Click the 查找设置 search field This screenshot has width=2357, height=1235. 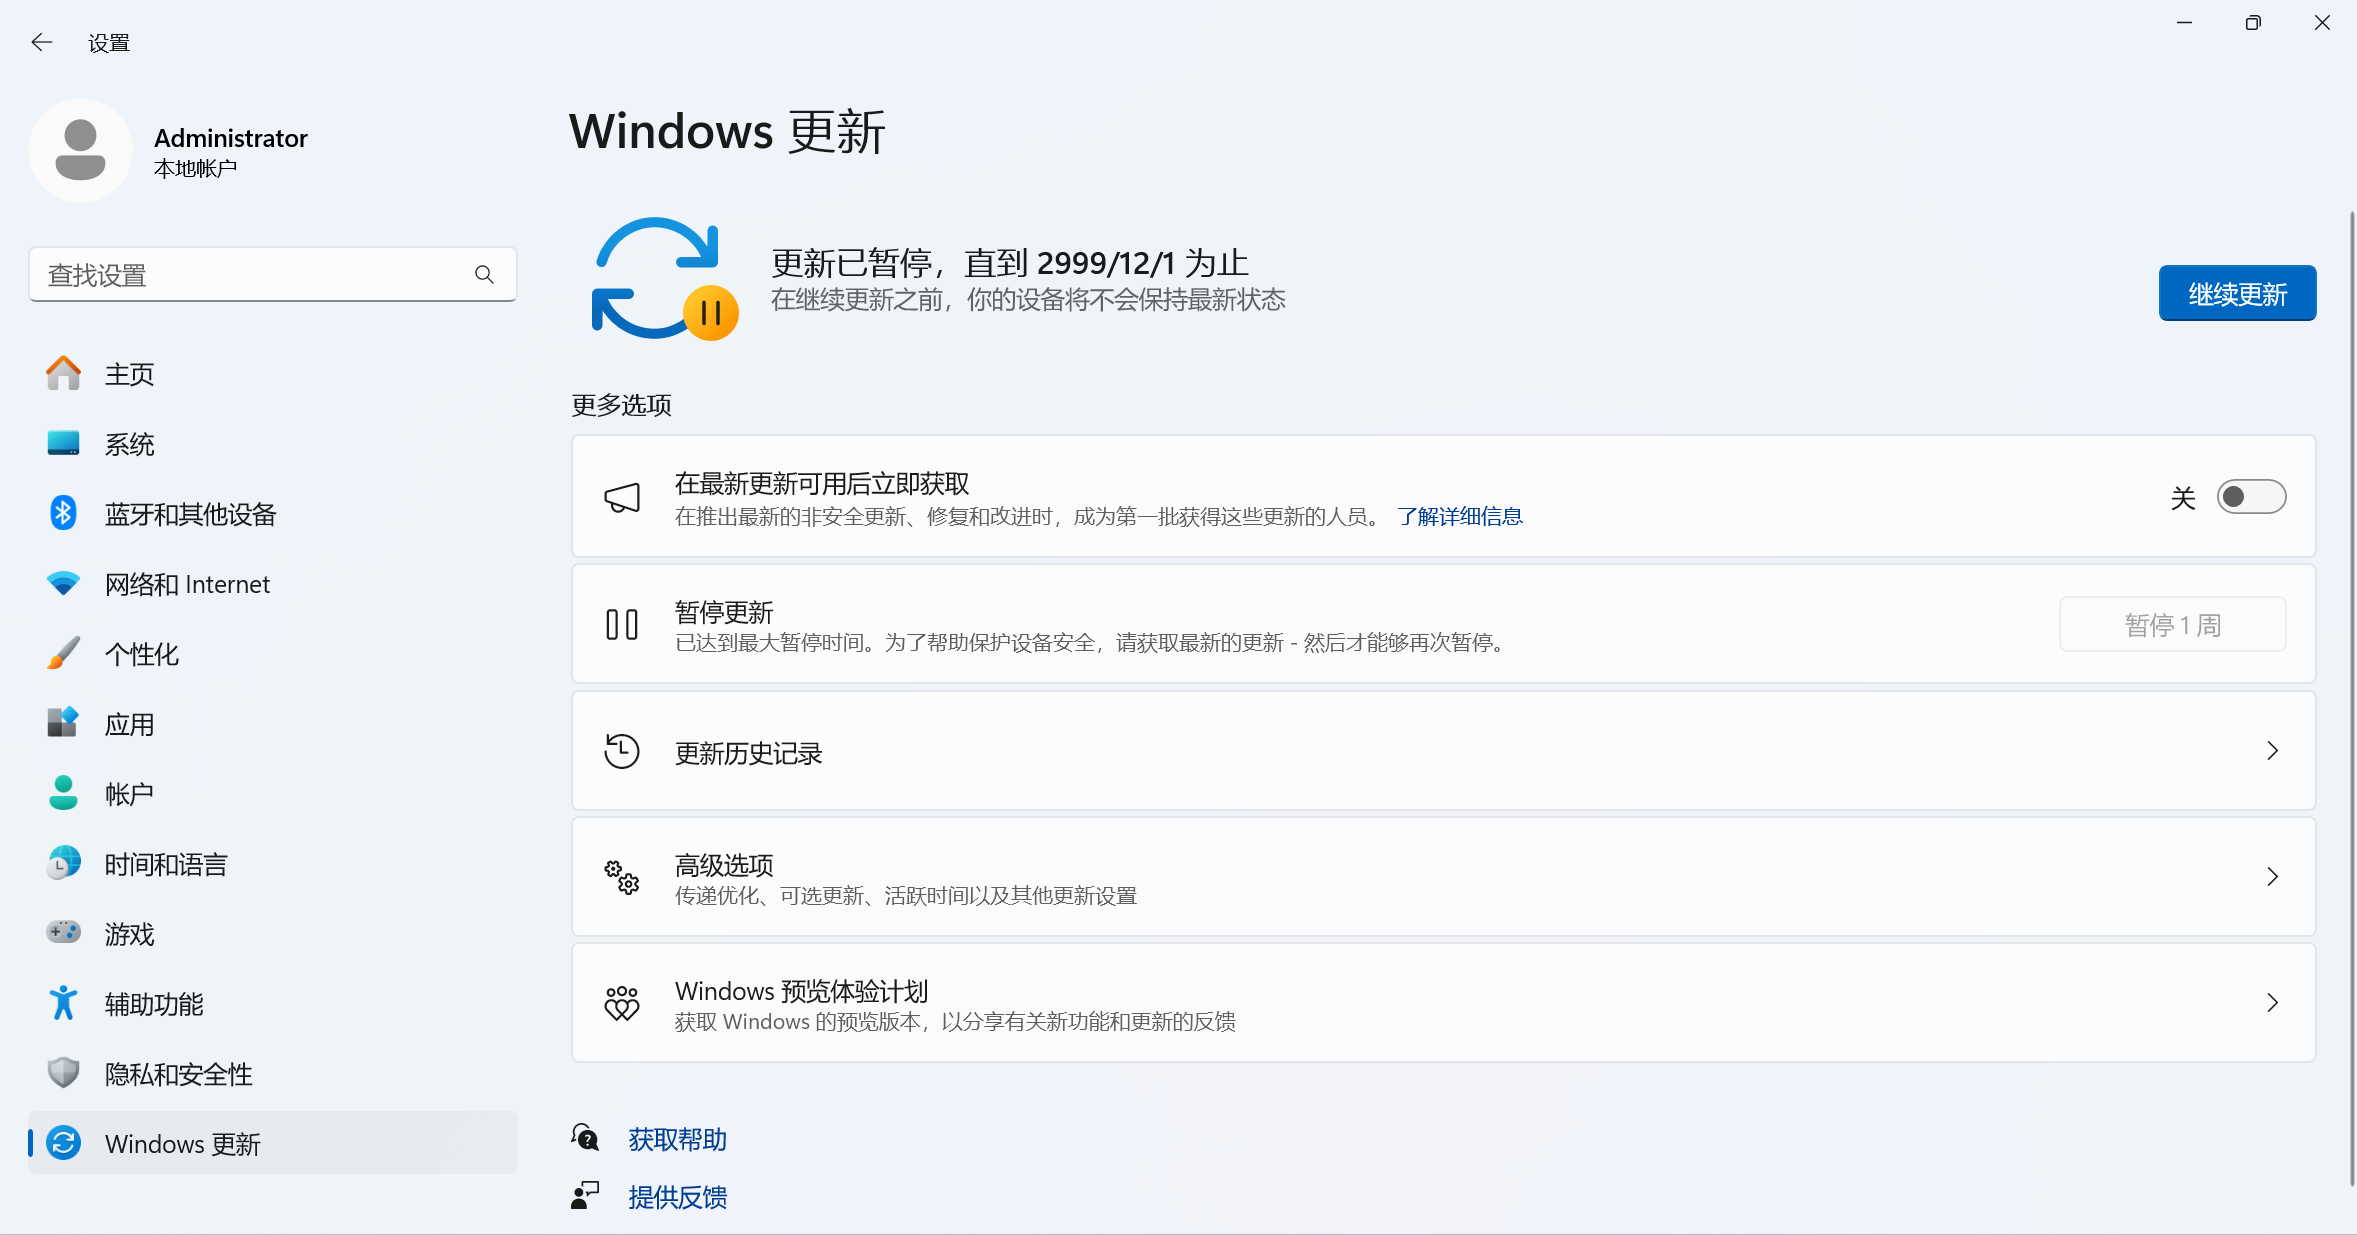point(273,274)
